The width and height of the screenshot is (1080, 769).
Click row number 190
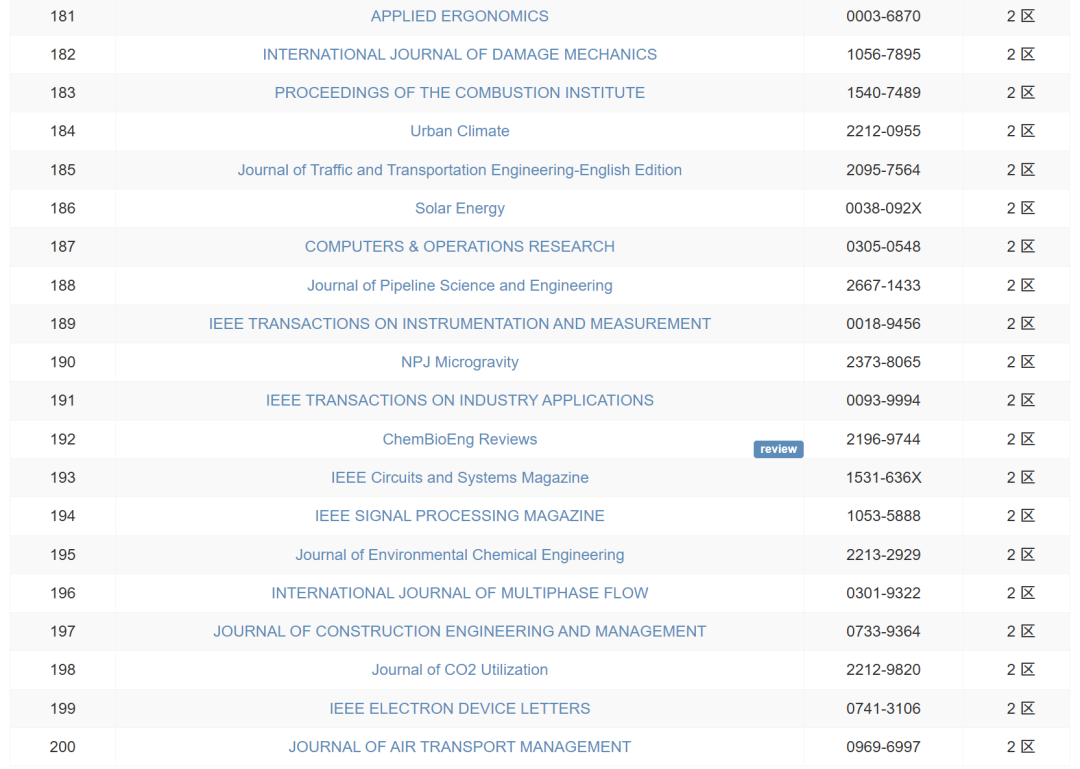(x=63, y=362)
